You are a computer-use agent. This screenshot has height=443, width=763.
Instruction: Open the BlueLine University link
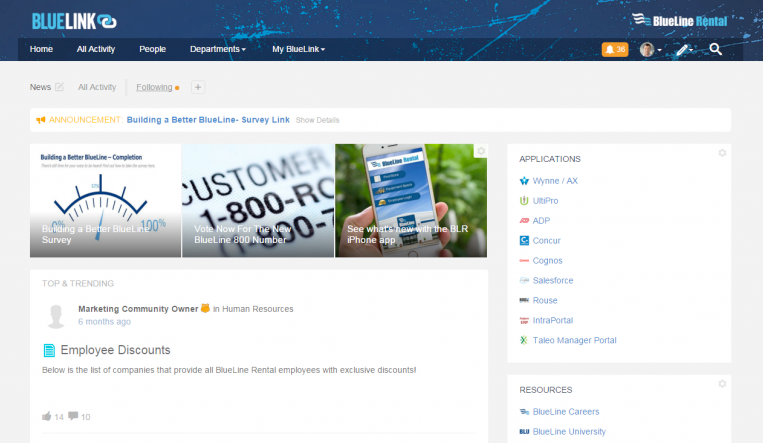pos(569,432)
